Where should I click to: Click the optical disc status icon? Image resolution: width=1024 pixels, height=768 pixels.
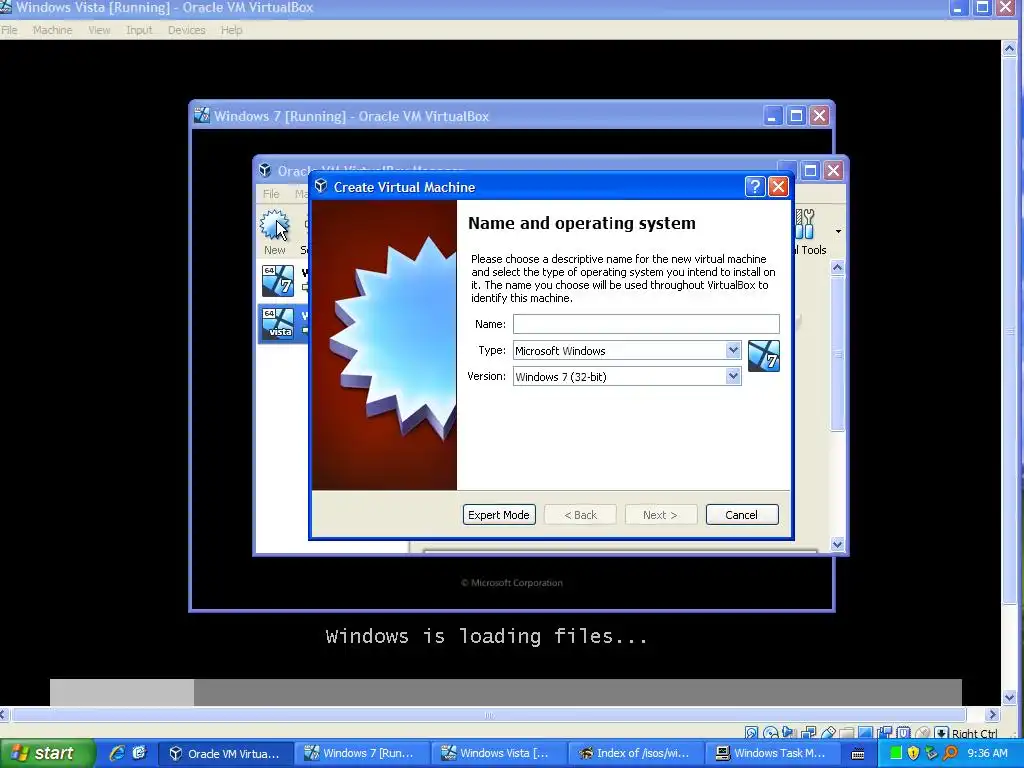click(771, 733)
